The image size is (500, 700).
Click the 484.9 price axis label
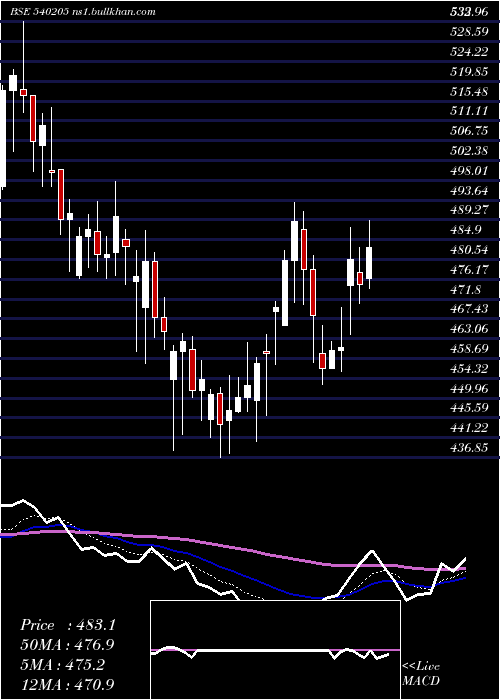(x=465, y=230)
